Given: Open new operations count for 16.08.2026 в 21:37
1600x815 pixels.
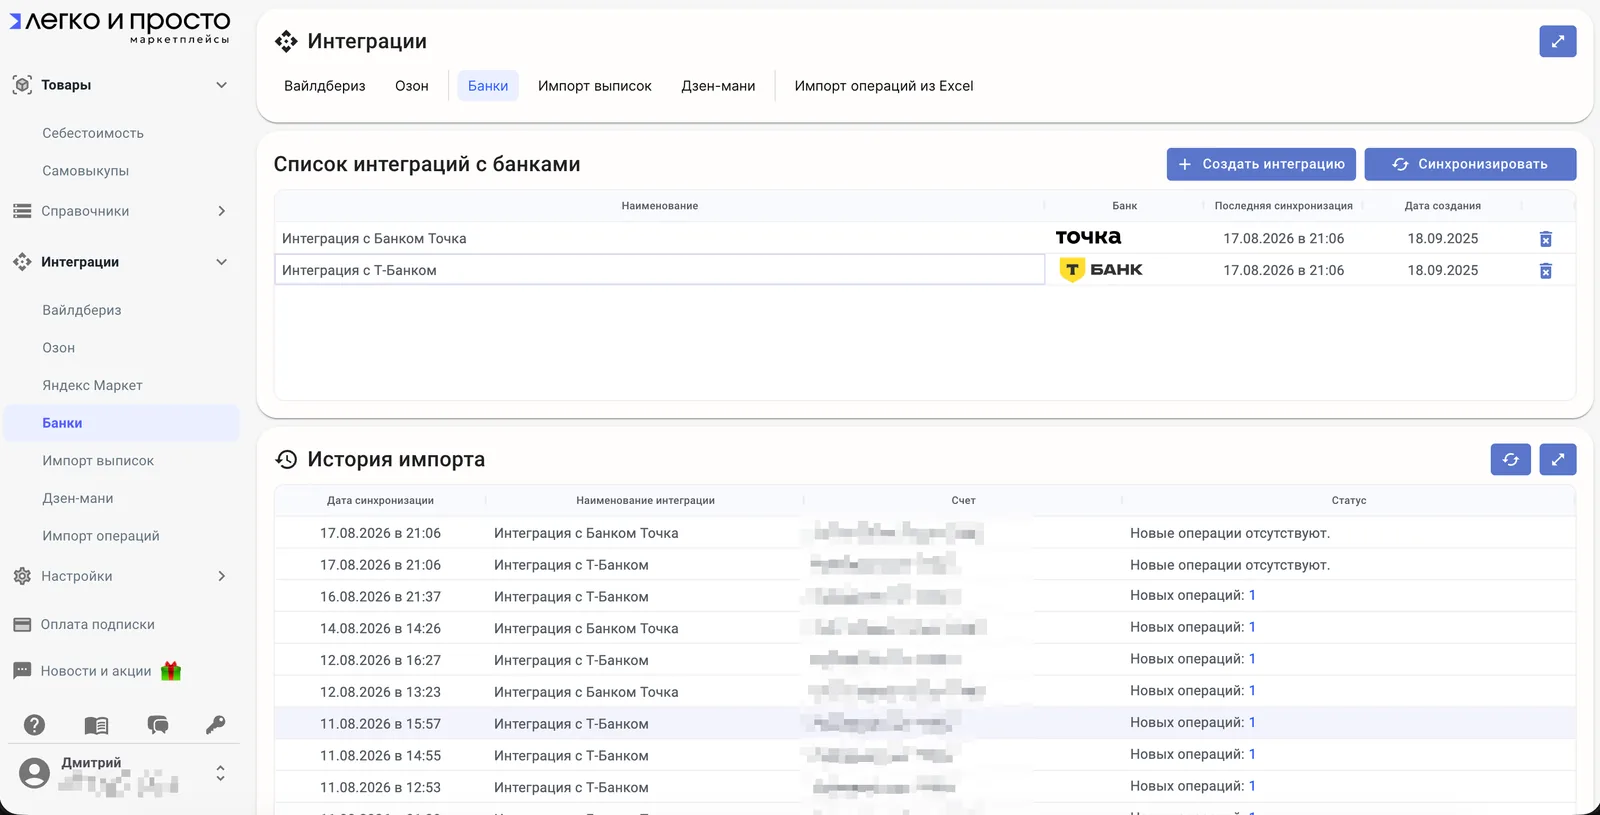Looking at the screenshot, I should coord(1252,595).
